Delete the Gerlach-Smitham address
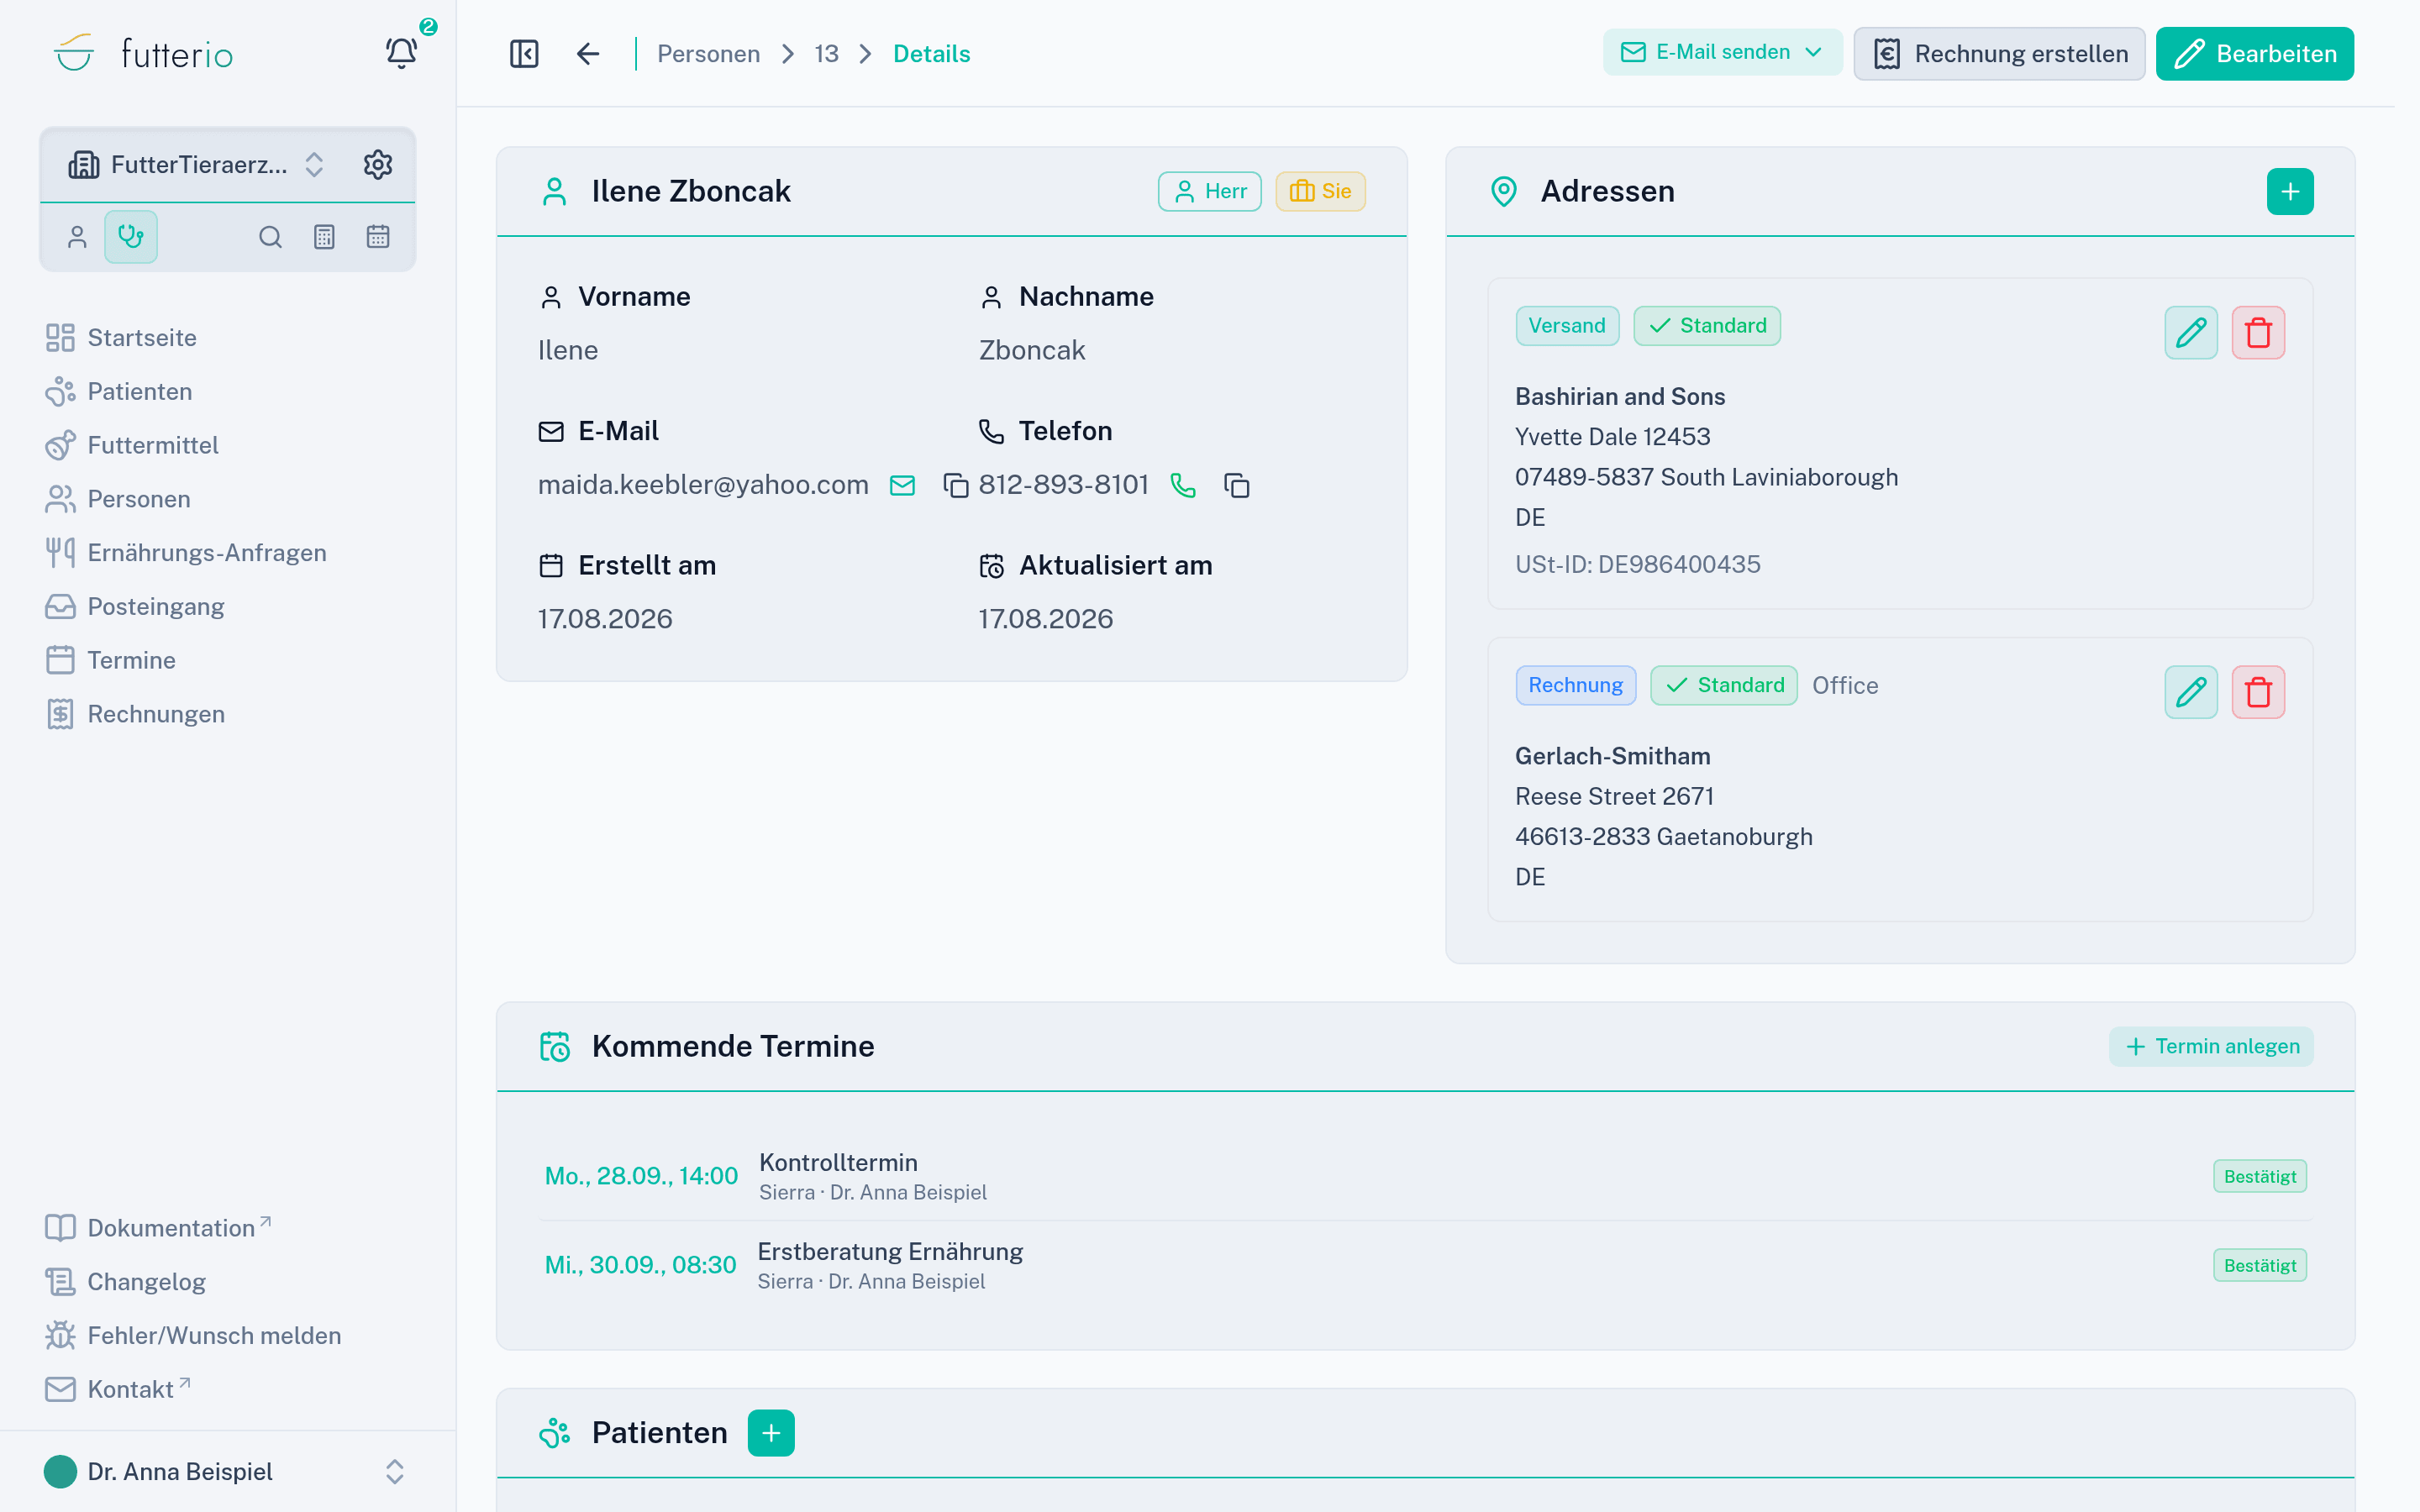 point(2258,692)
